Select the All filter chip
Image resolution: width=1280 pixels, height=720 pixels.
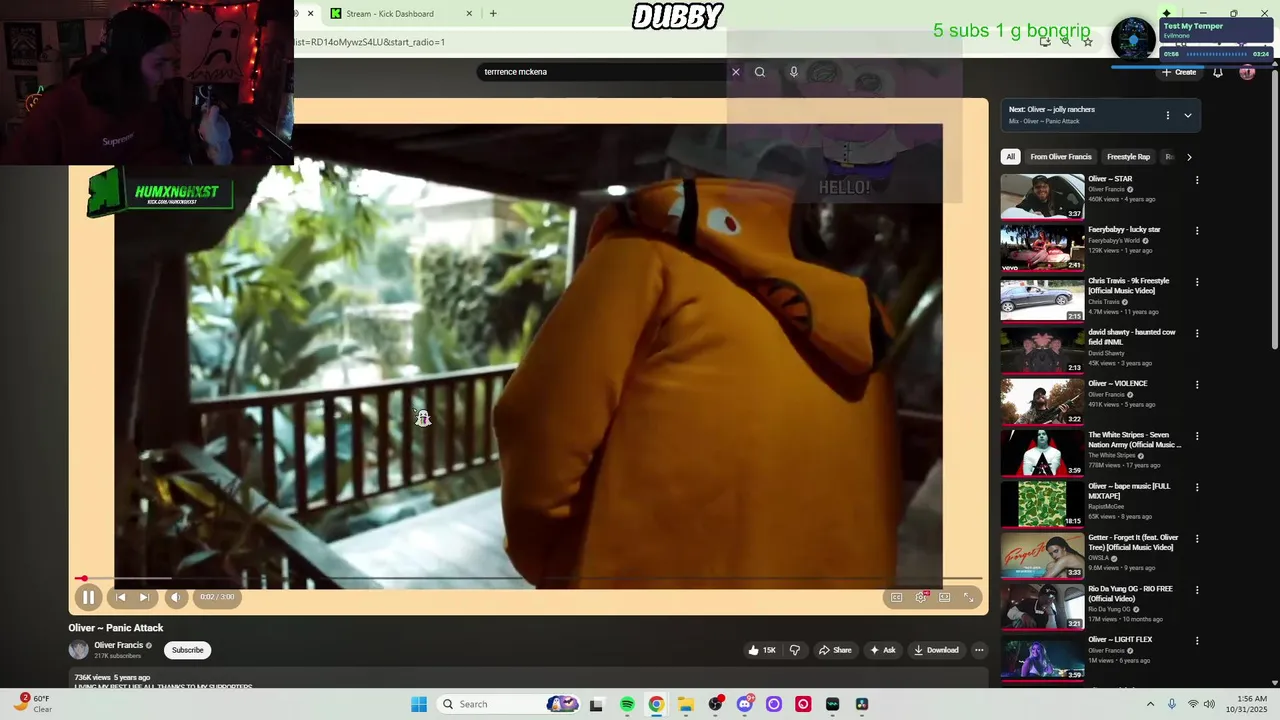1011,157
